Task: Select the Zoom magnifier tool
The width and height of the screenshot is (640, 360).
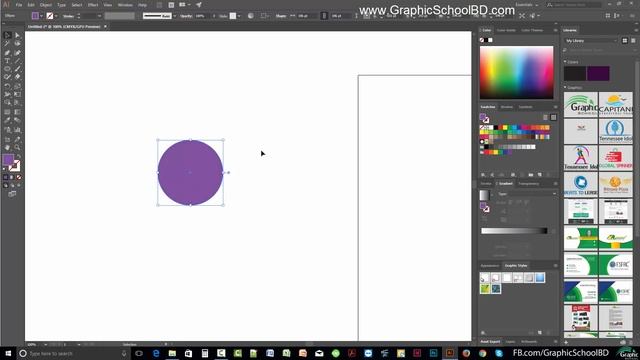Action: coord(17,148)
